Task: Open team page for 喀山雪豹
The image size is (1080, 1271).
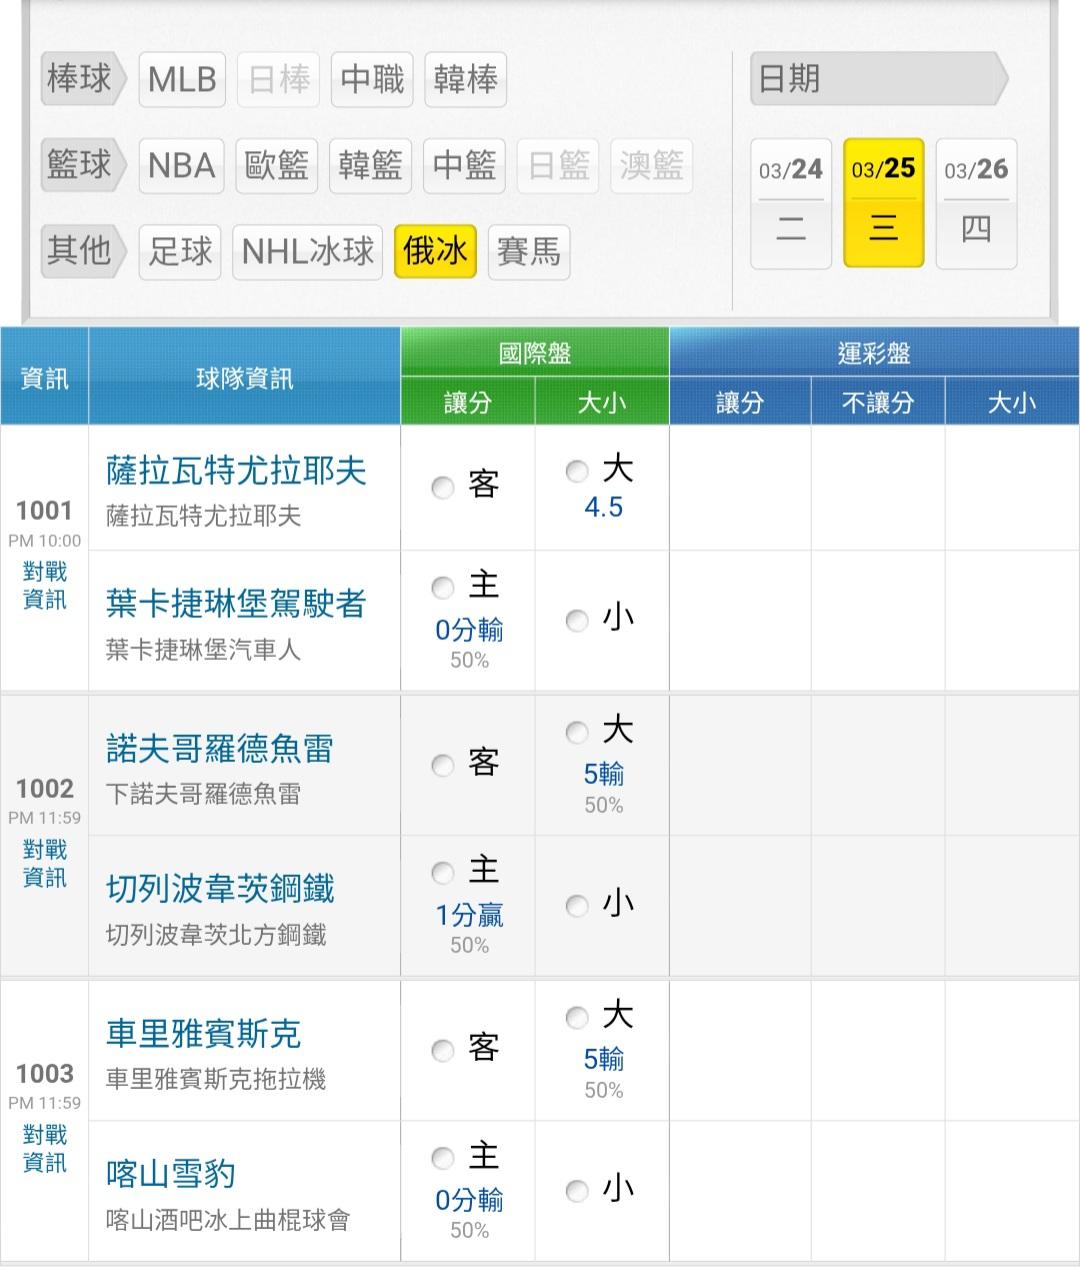Action: (x=171, y=1173)
